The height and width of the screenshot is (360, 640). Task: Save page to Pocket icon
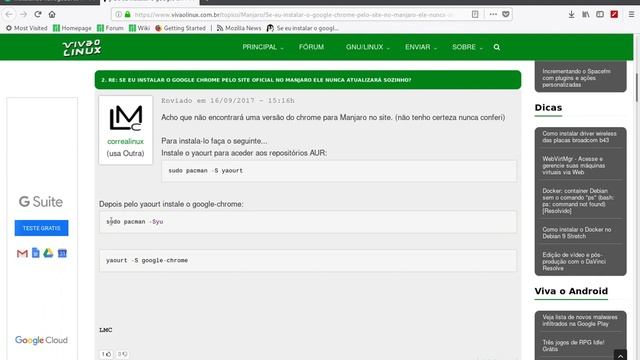(506, 14)
